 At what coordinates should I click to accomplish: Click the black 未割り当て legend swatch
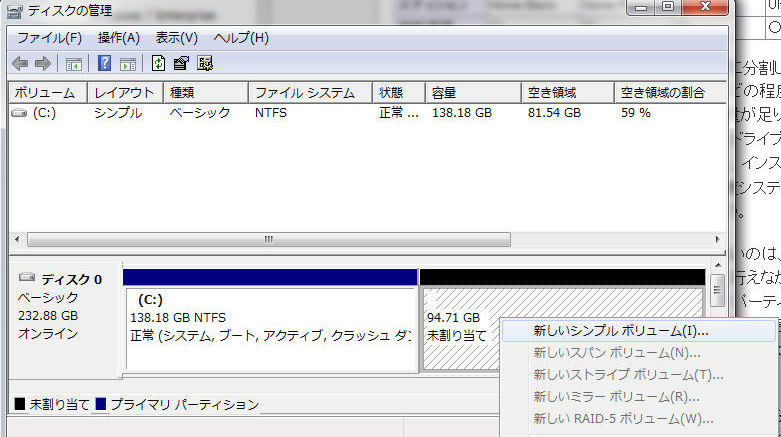click(19, 404)
